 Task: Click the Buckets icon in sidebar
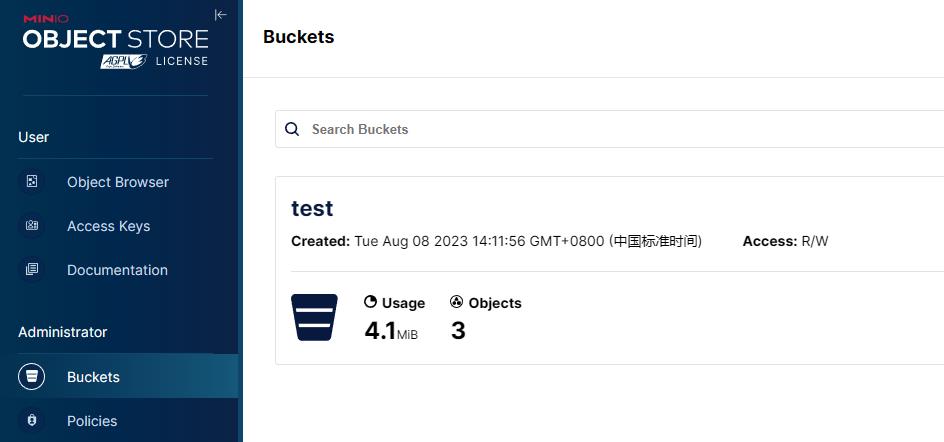(32, 377)
